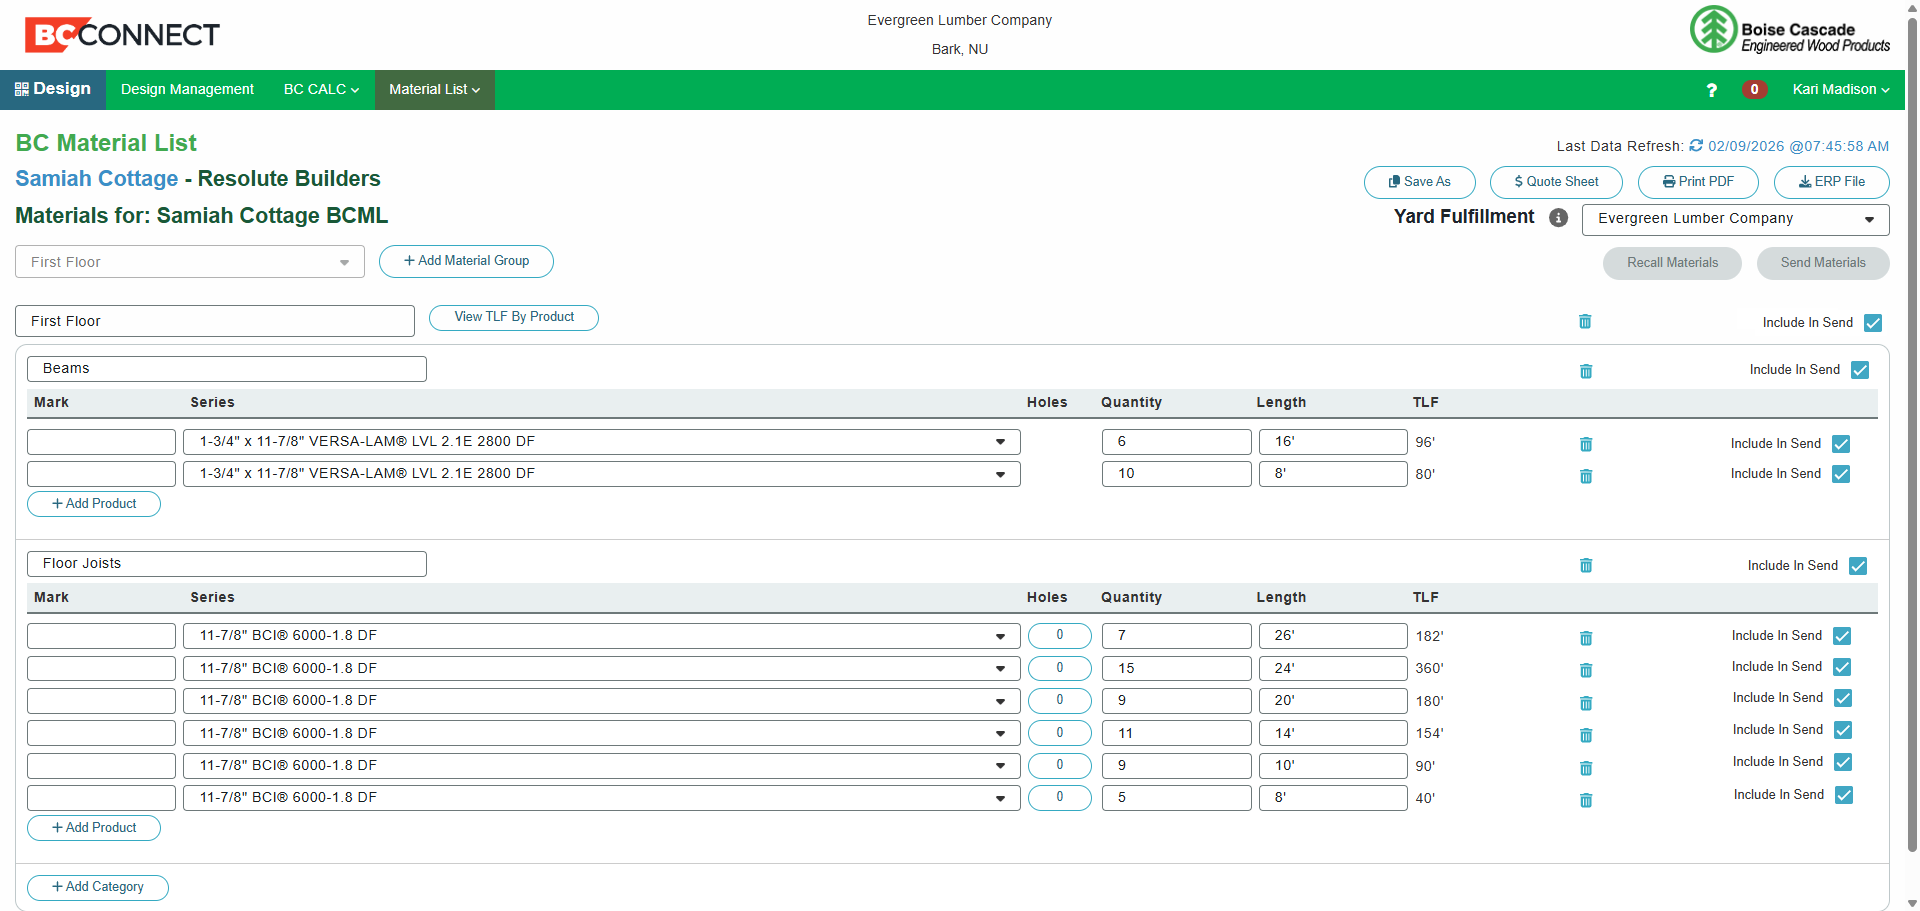The height and width of the screenshot is (911, 1920).
Task: Click Add Material Group
Action: point(466,261)
